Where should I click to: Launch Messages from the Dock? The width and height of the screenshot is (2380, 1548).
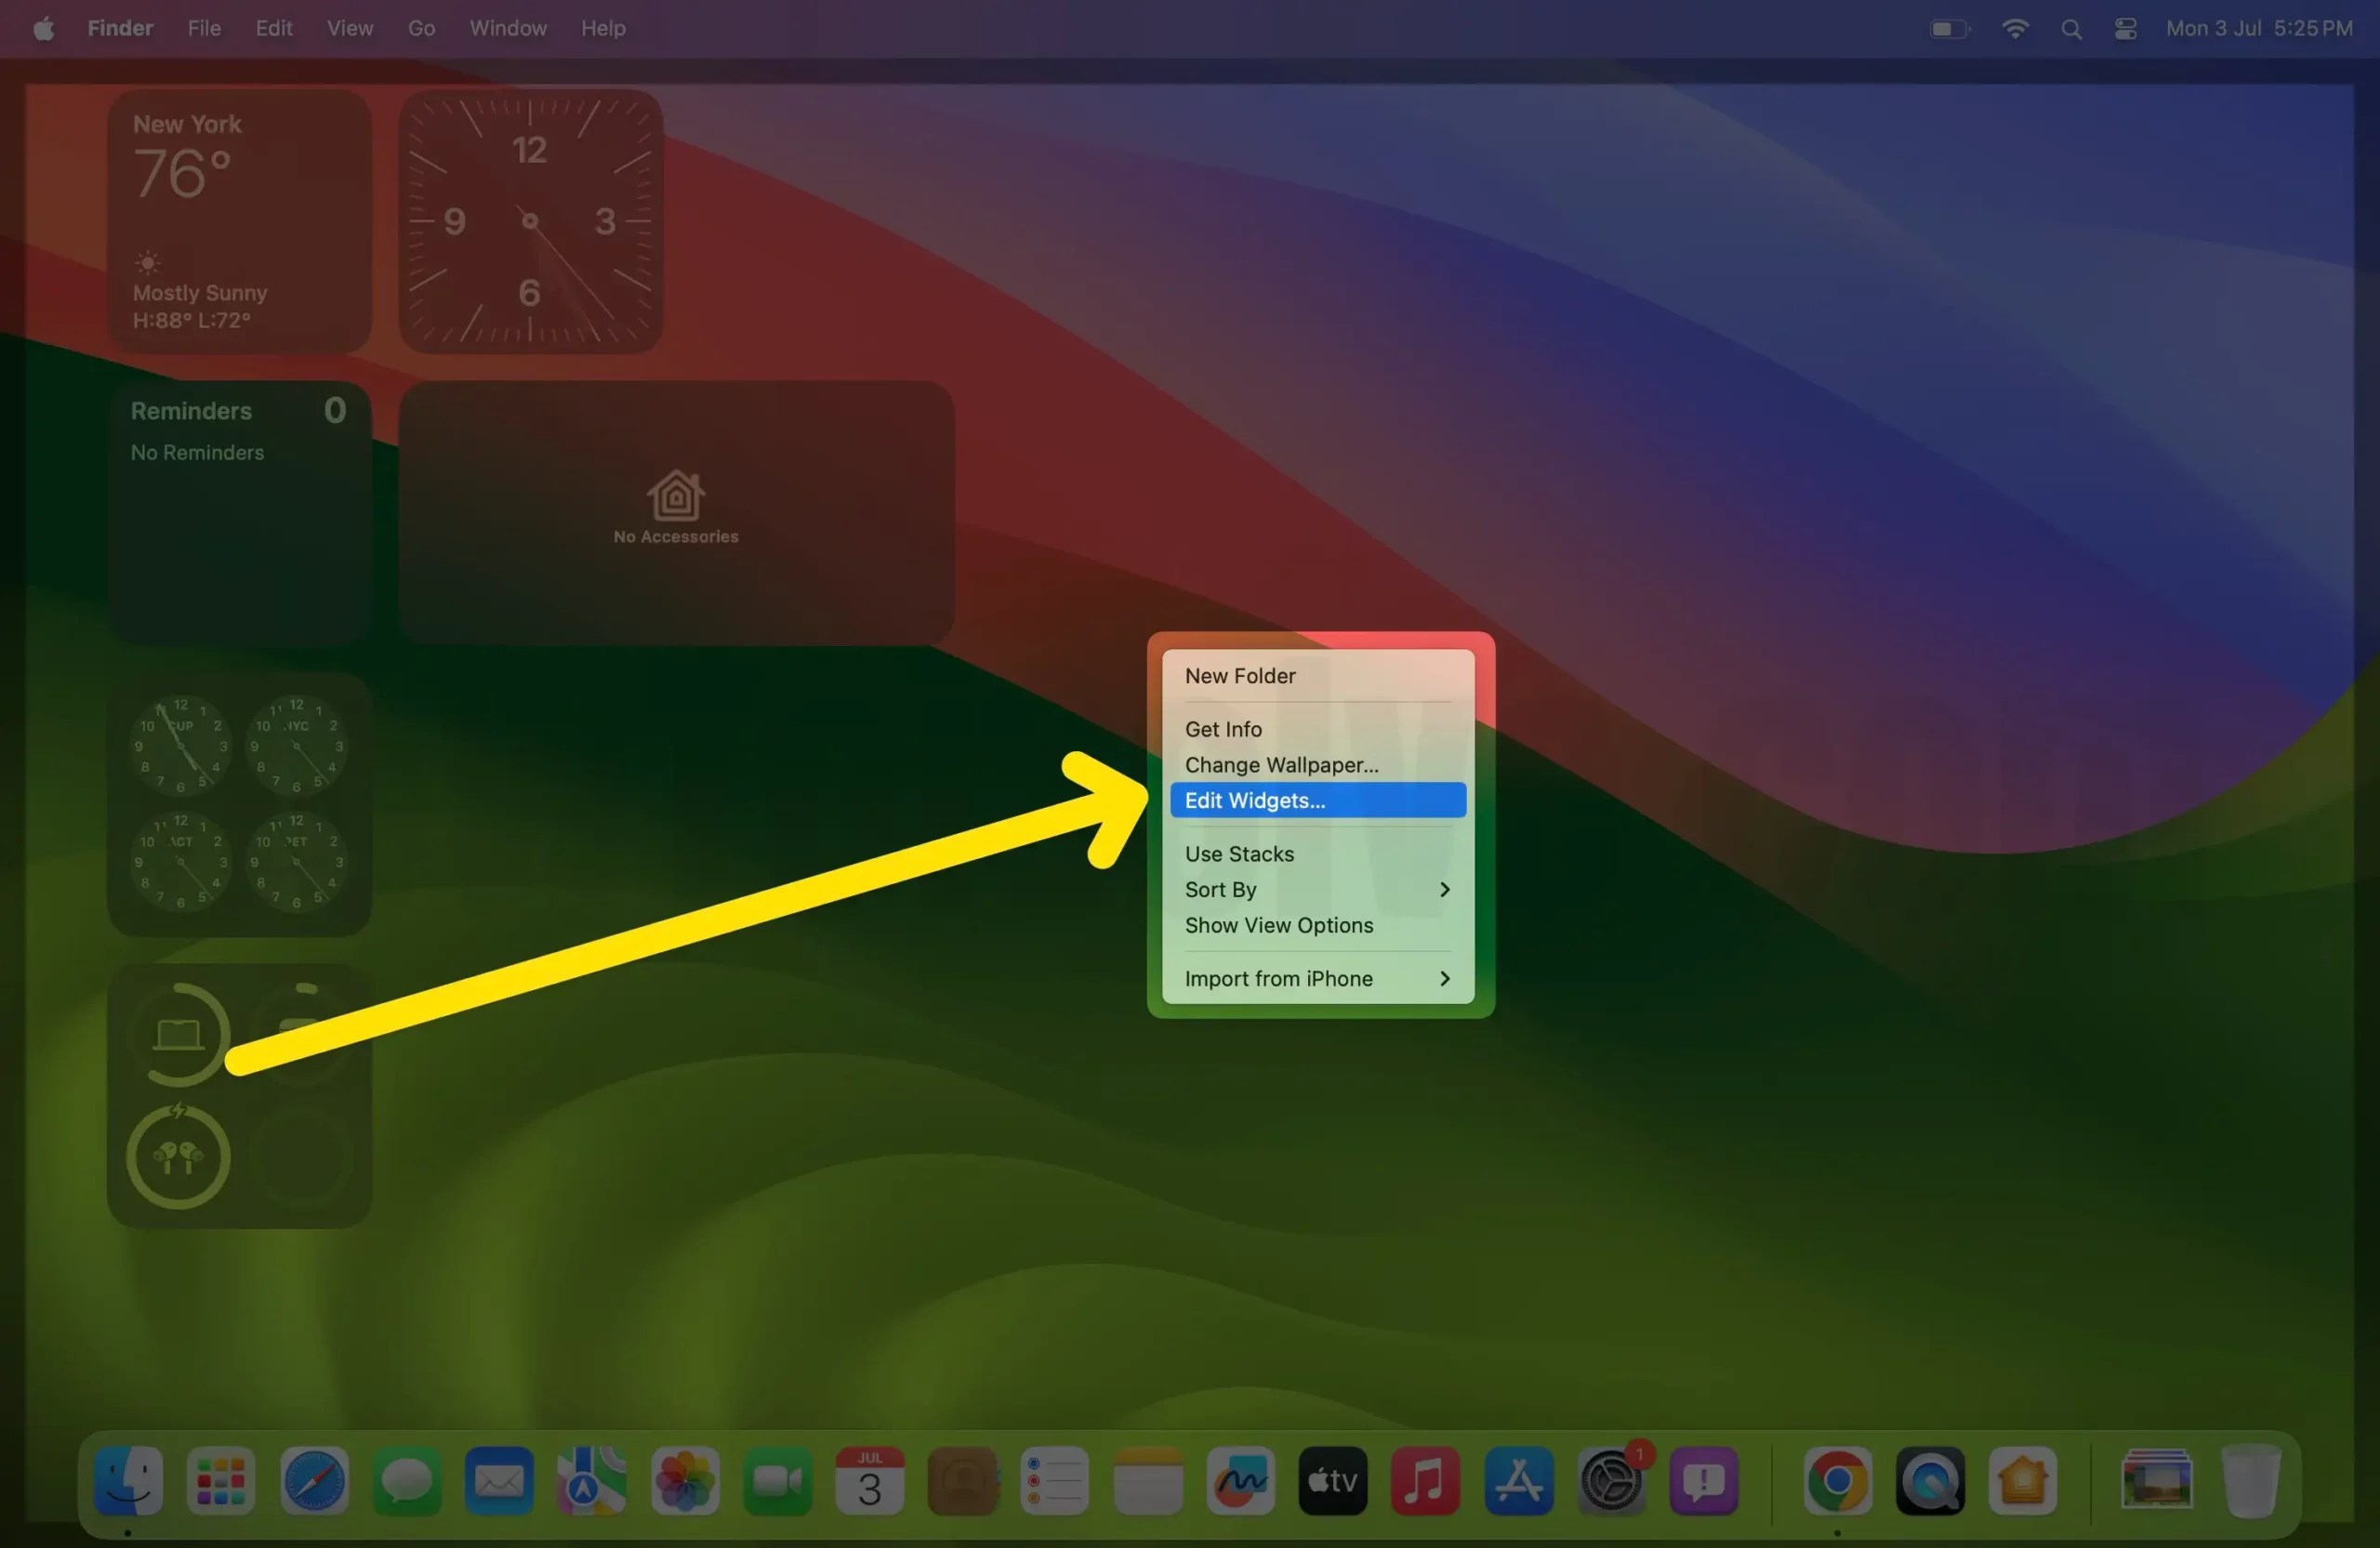406,1481
